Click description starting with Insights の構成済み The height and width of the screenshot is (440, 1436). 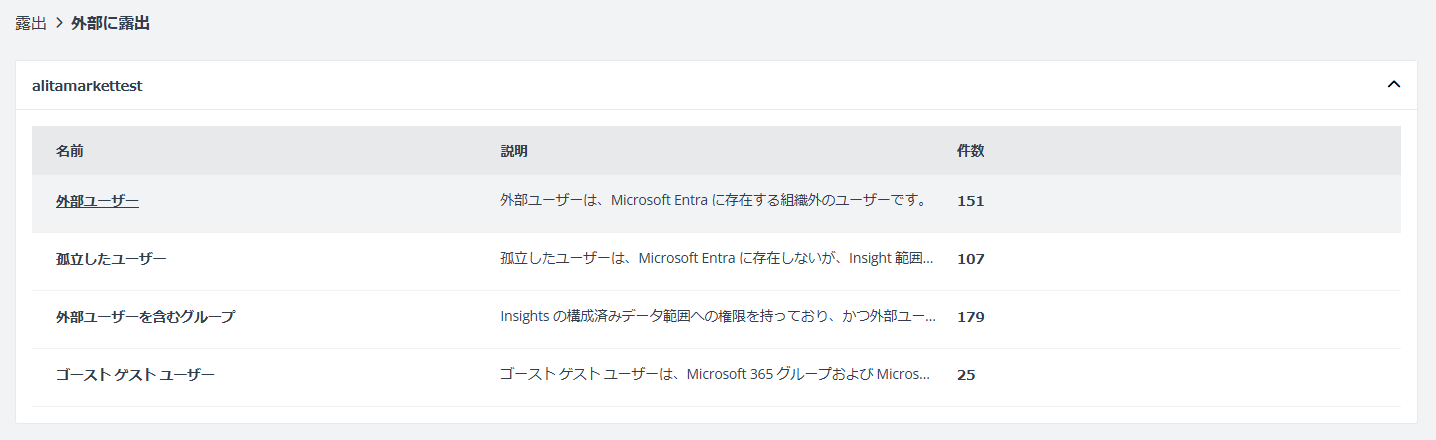tap(718, 316)
